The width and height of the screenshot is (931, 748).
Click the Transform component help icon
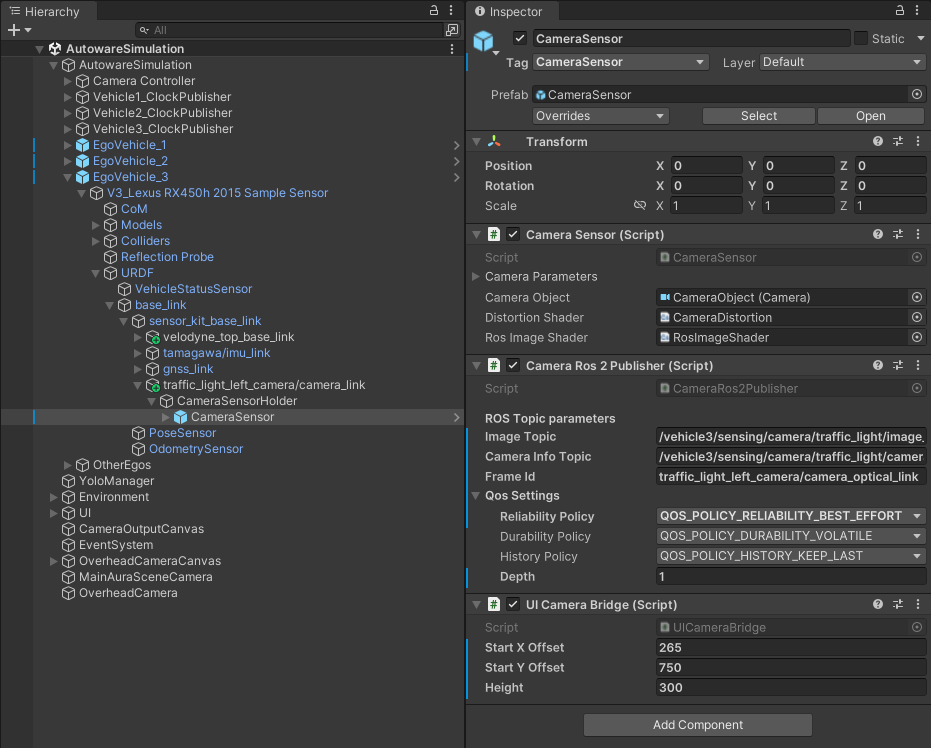878,142
